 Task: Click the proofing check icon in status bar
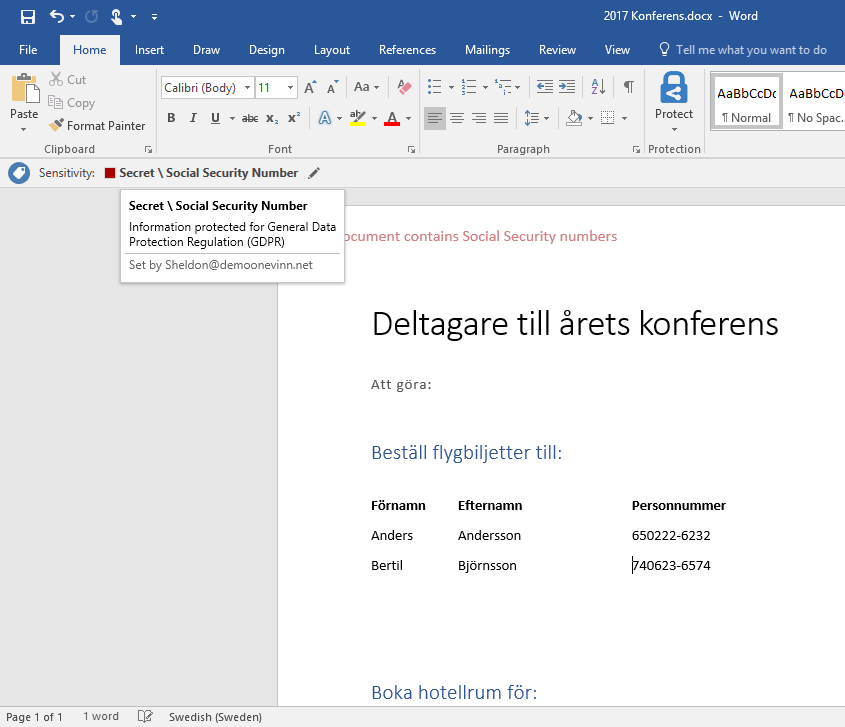pos(145,717)
